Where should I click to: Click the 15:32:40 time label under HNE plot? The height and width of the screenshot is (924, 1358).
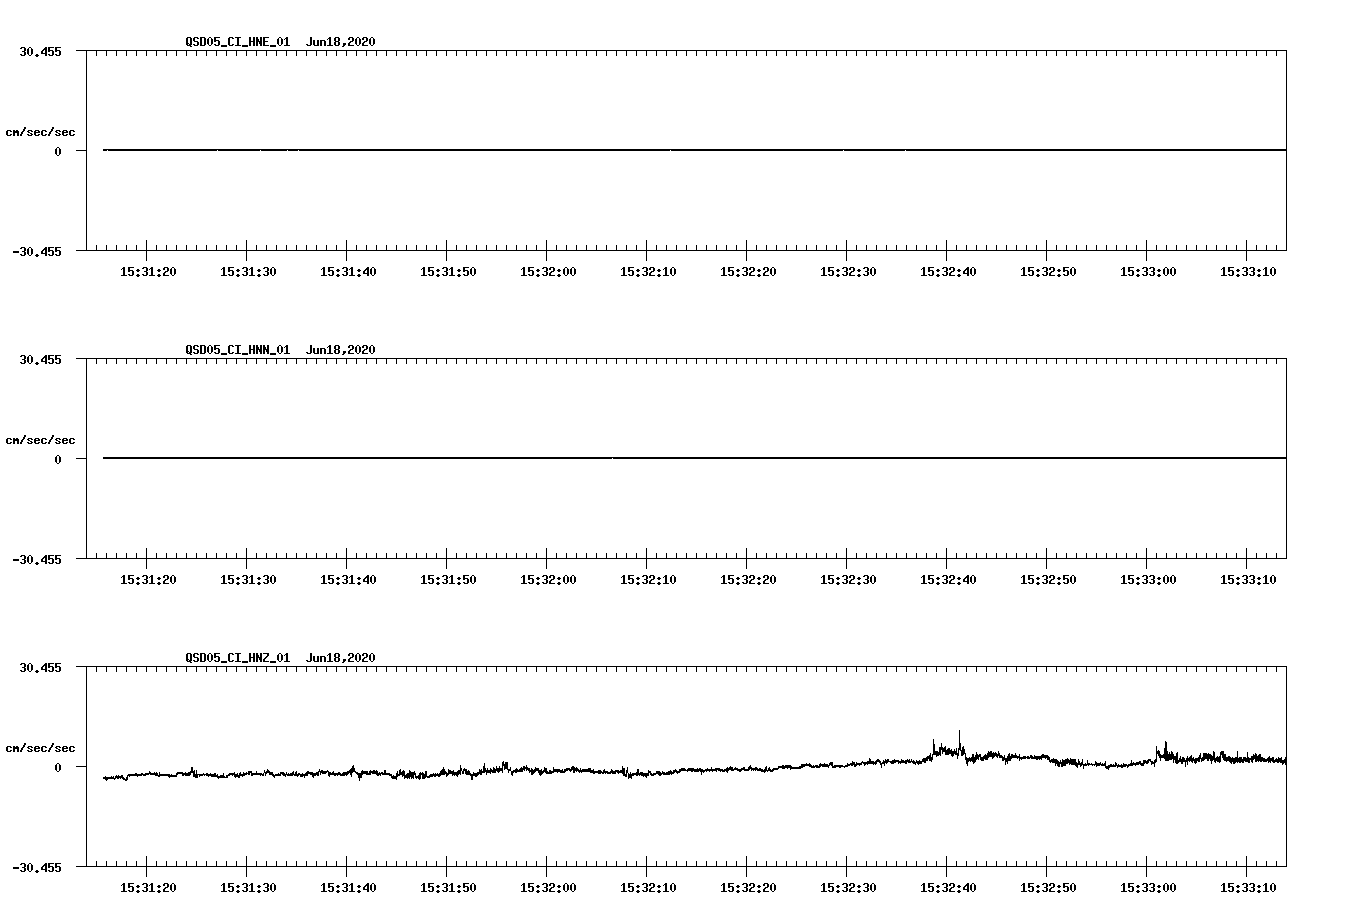tap(948, 271)
